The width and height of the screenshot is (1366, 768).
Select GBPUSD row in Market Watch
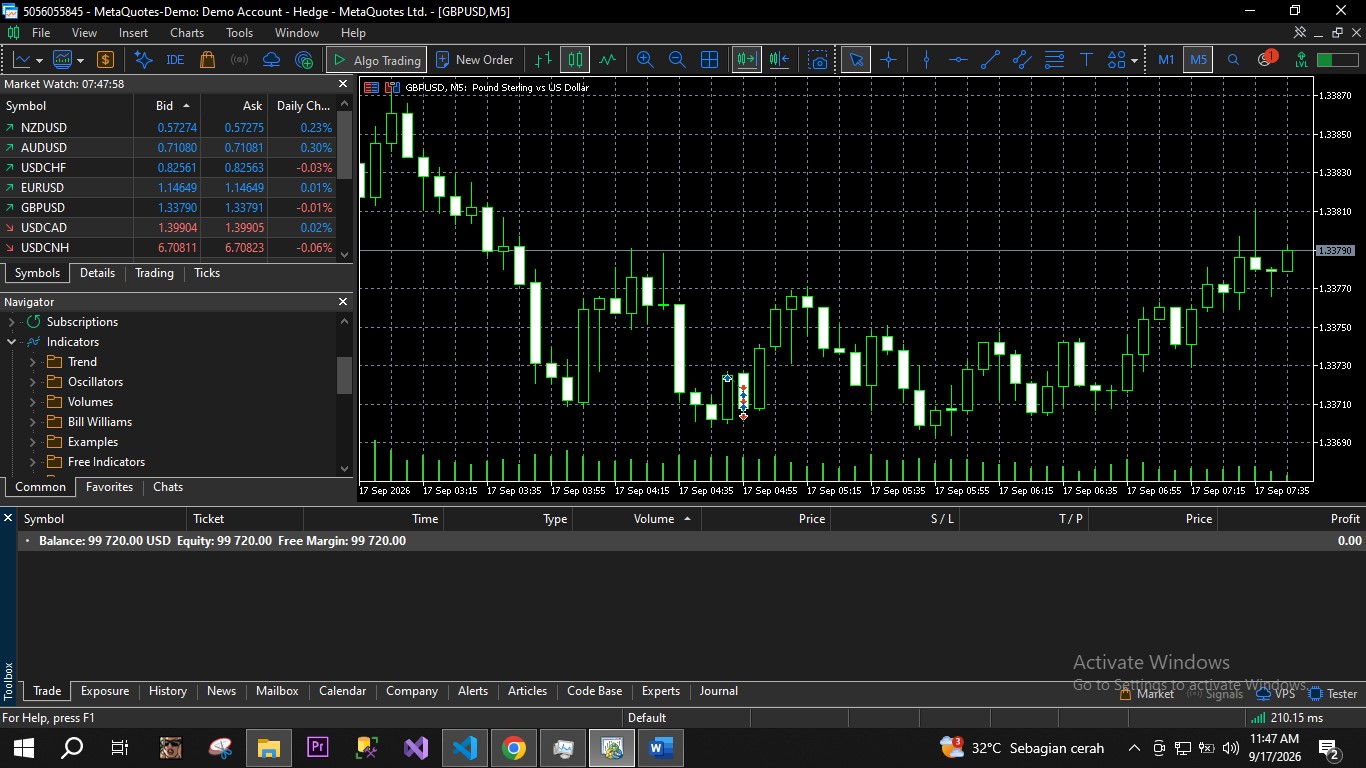point(168,208)
